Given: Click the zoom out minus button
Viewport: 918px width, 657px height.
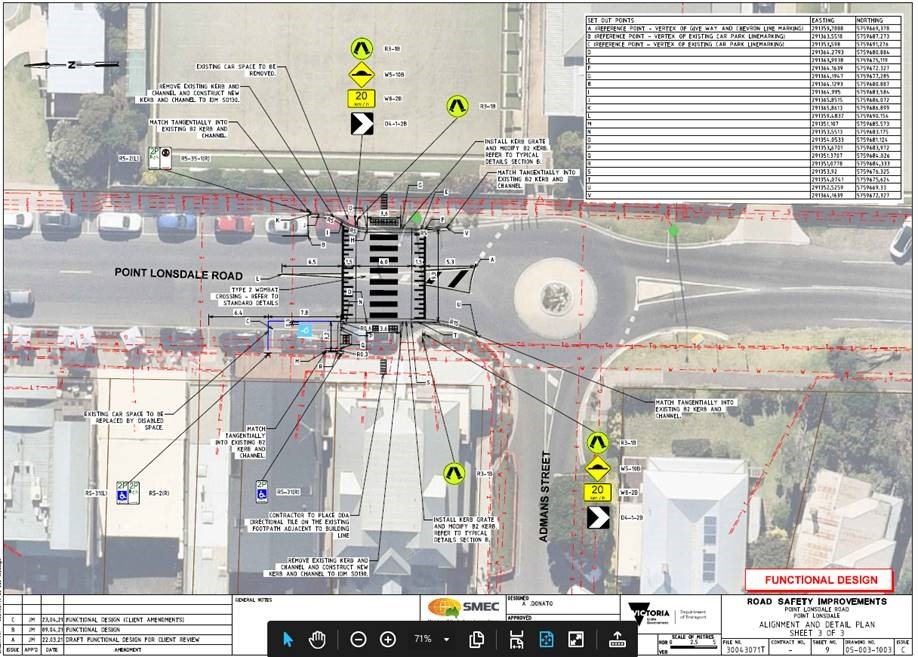Looking at the screenshot, I should [x=358, y=639].
